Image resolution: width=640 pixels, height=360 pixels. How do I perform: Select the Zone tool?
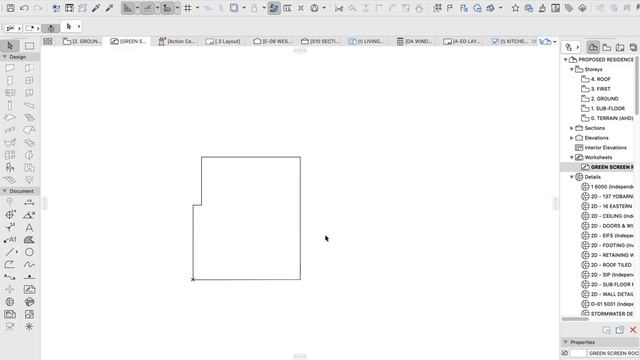pos(29,167)
